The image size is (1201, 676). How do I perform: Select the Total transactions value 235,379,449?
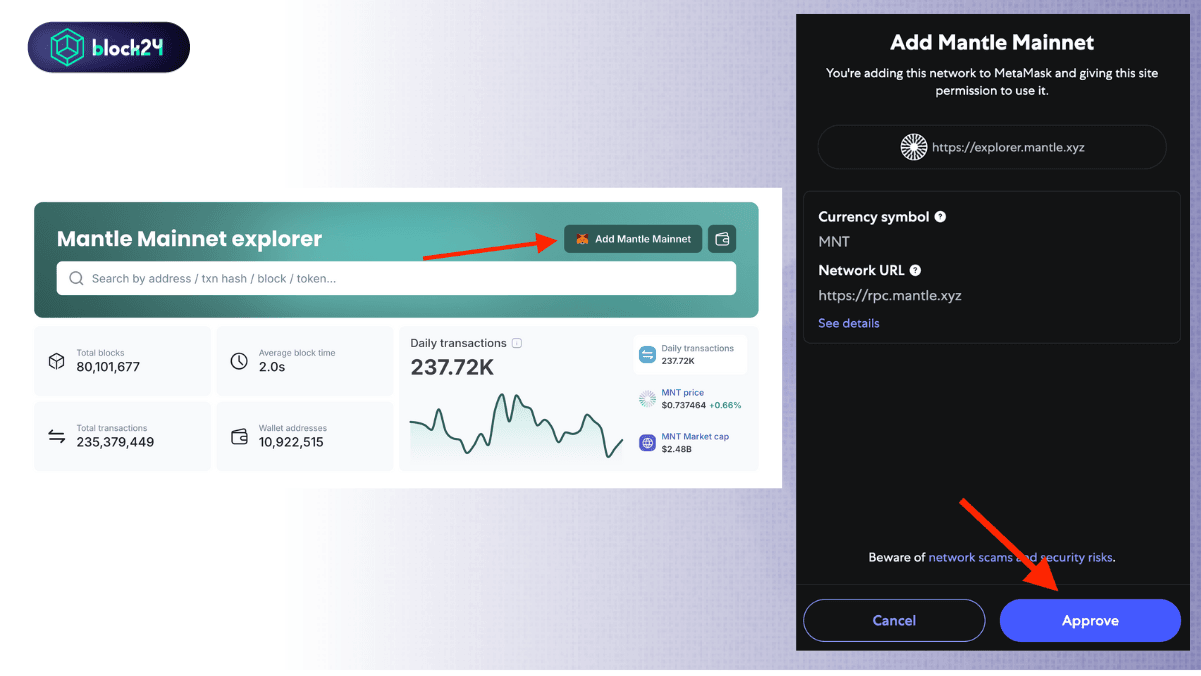tap(115, 442)
